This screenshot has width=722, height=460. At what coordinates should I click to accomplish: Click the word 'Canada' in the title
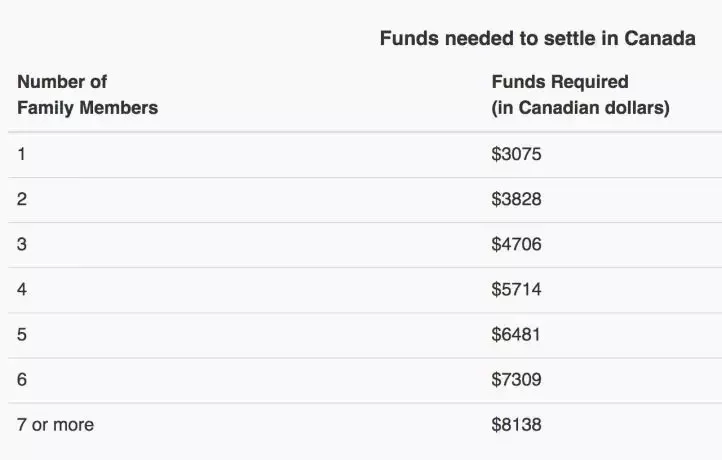659,39
